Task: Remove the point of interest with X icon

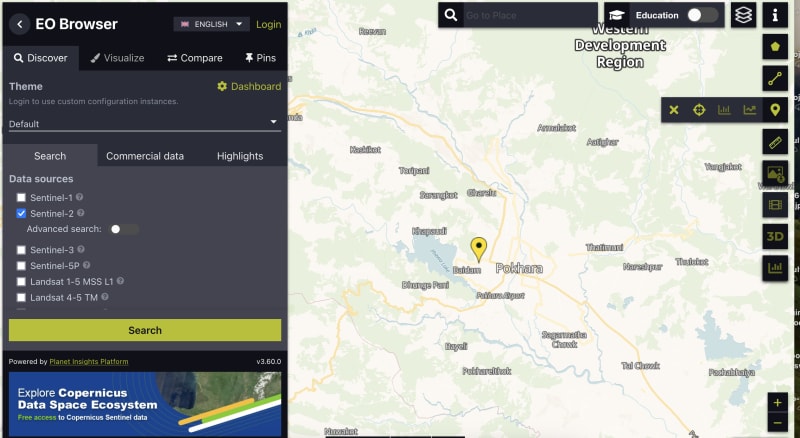Action: click(x=674, y=110)
